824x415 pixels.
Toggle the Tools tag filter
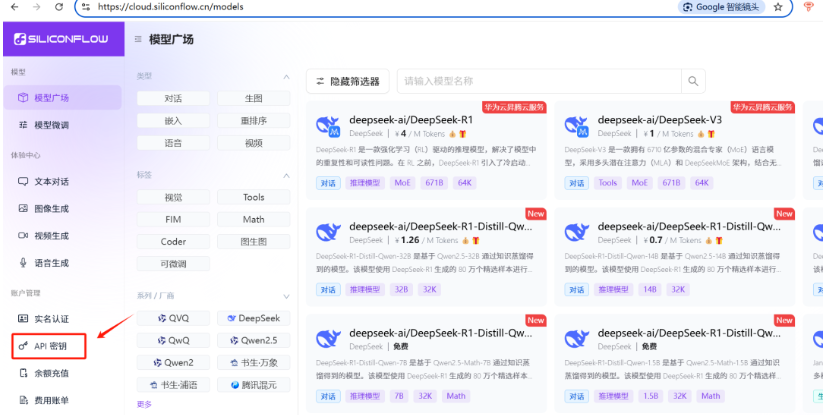pos(253,197)
